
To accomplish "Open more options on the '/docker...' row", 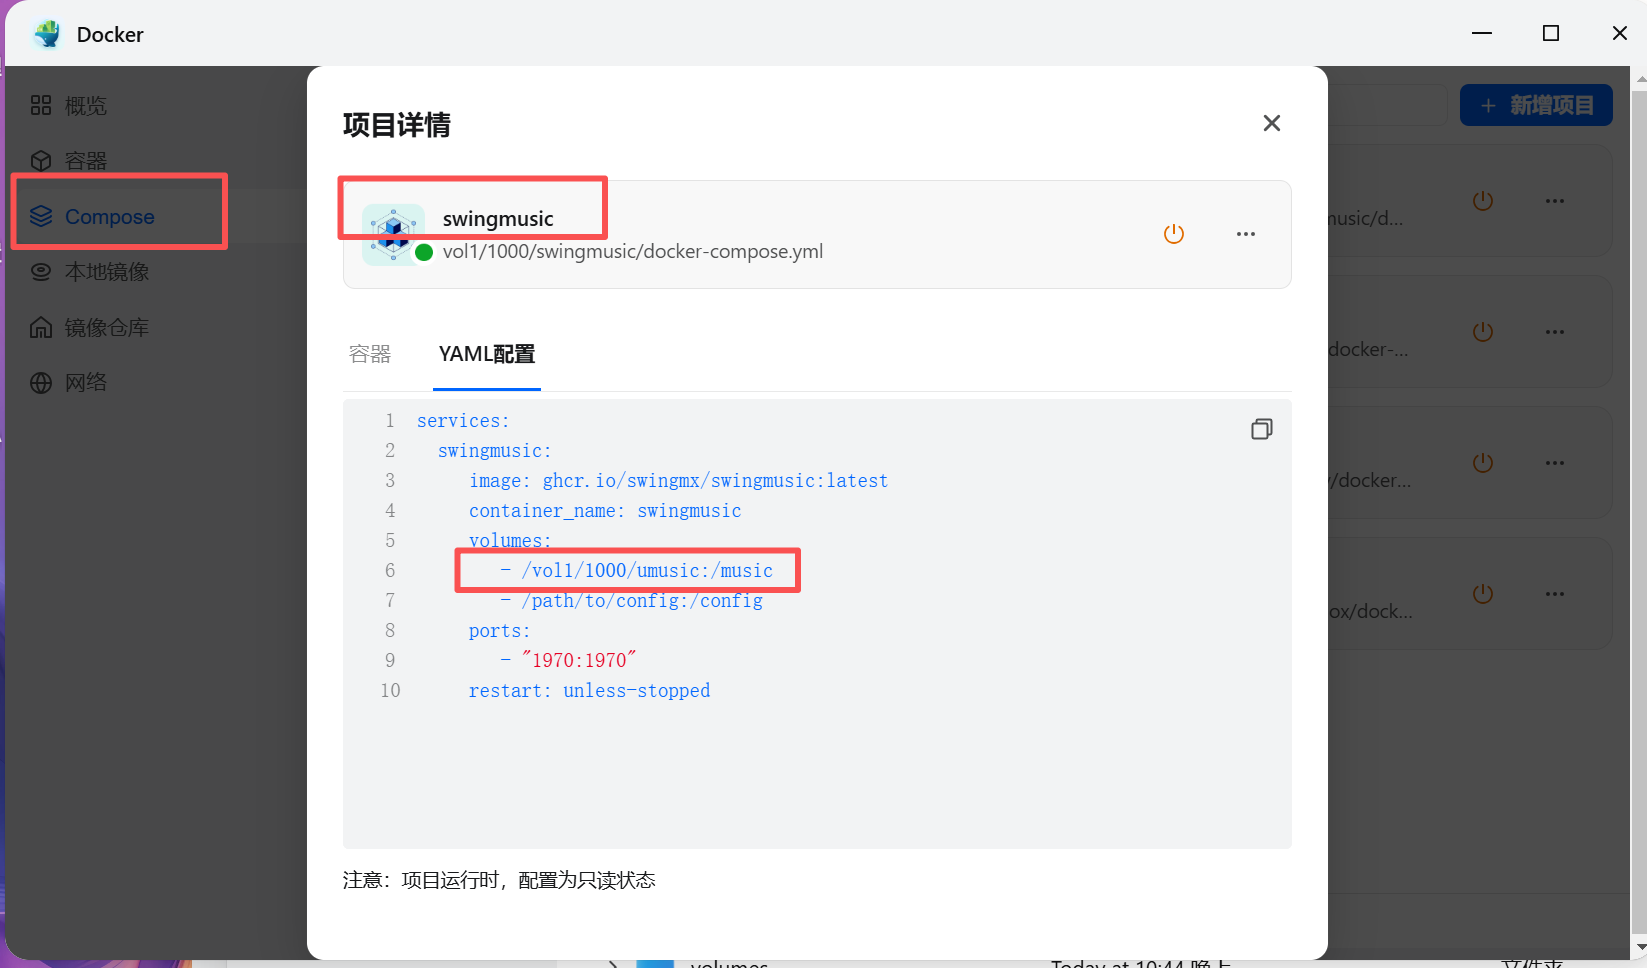I will (1555, 463).
